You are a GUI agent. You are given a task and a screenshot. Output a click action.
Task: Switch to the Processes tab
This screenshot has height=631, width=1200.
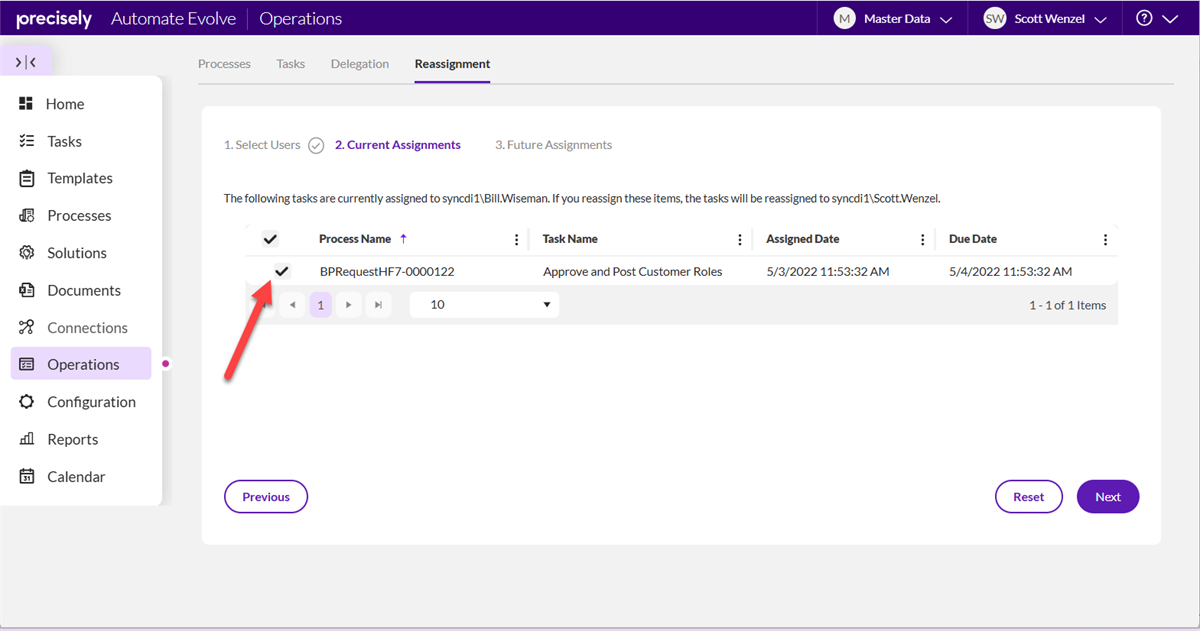pos(224,64)
